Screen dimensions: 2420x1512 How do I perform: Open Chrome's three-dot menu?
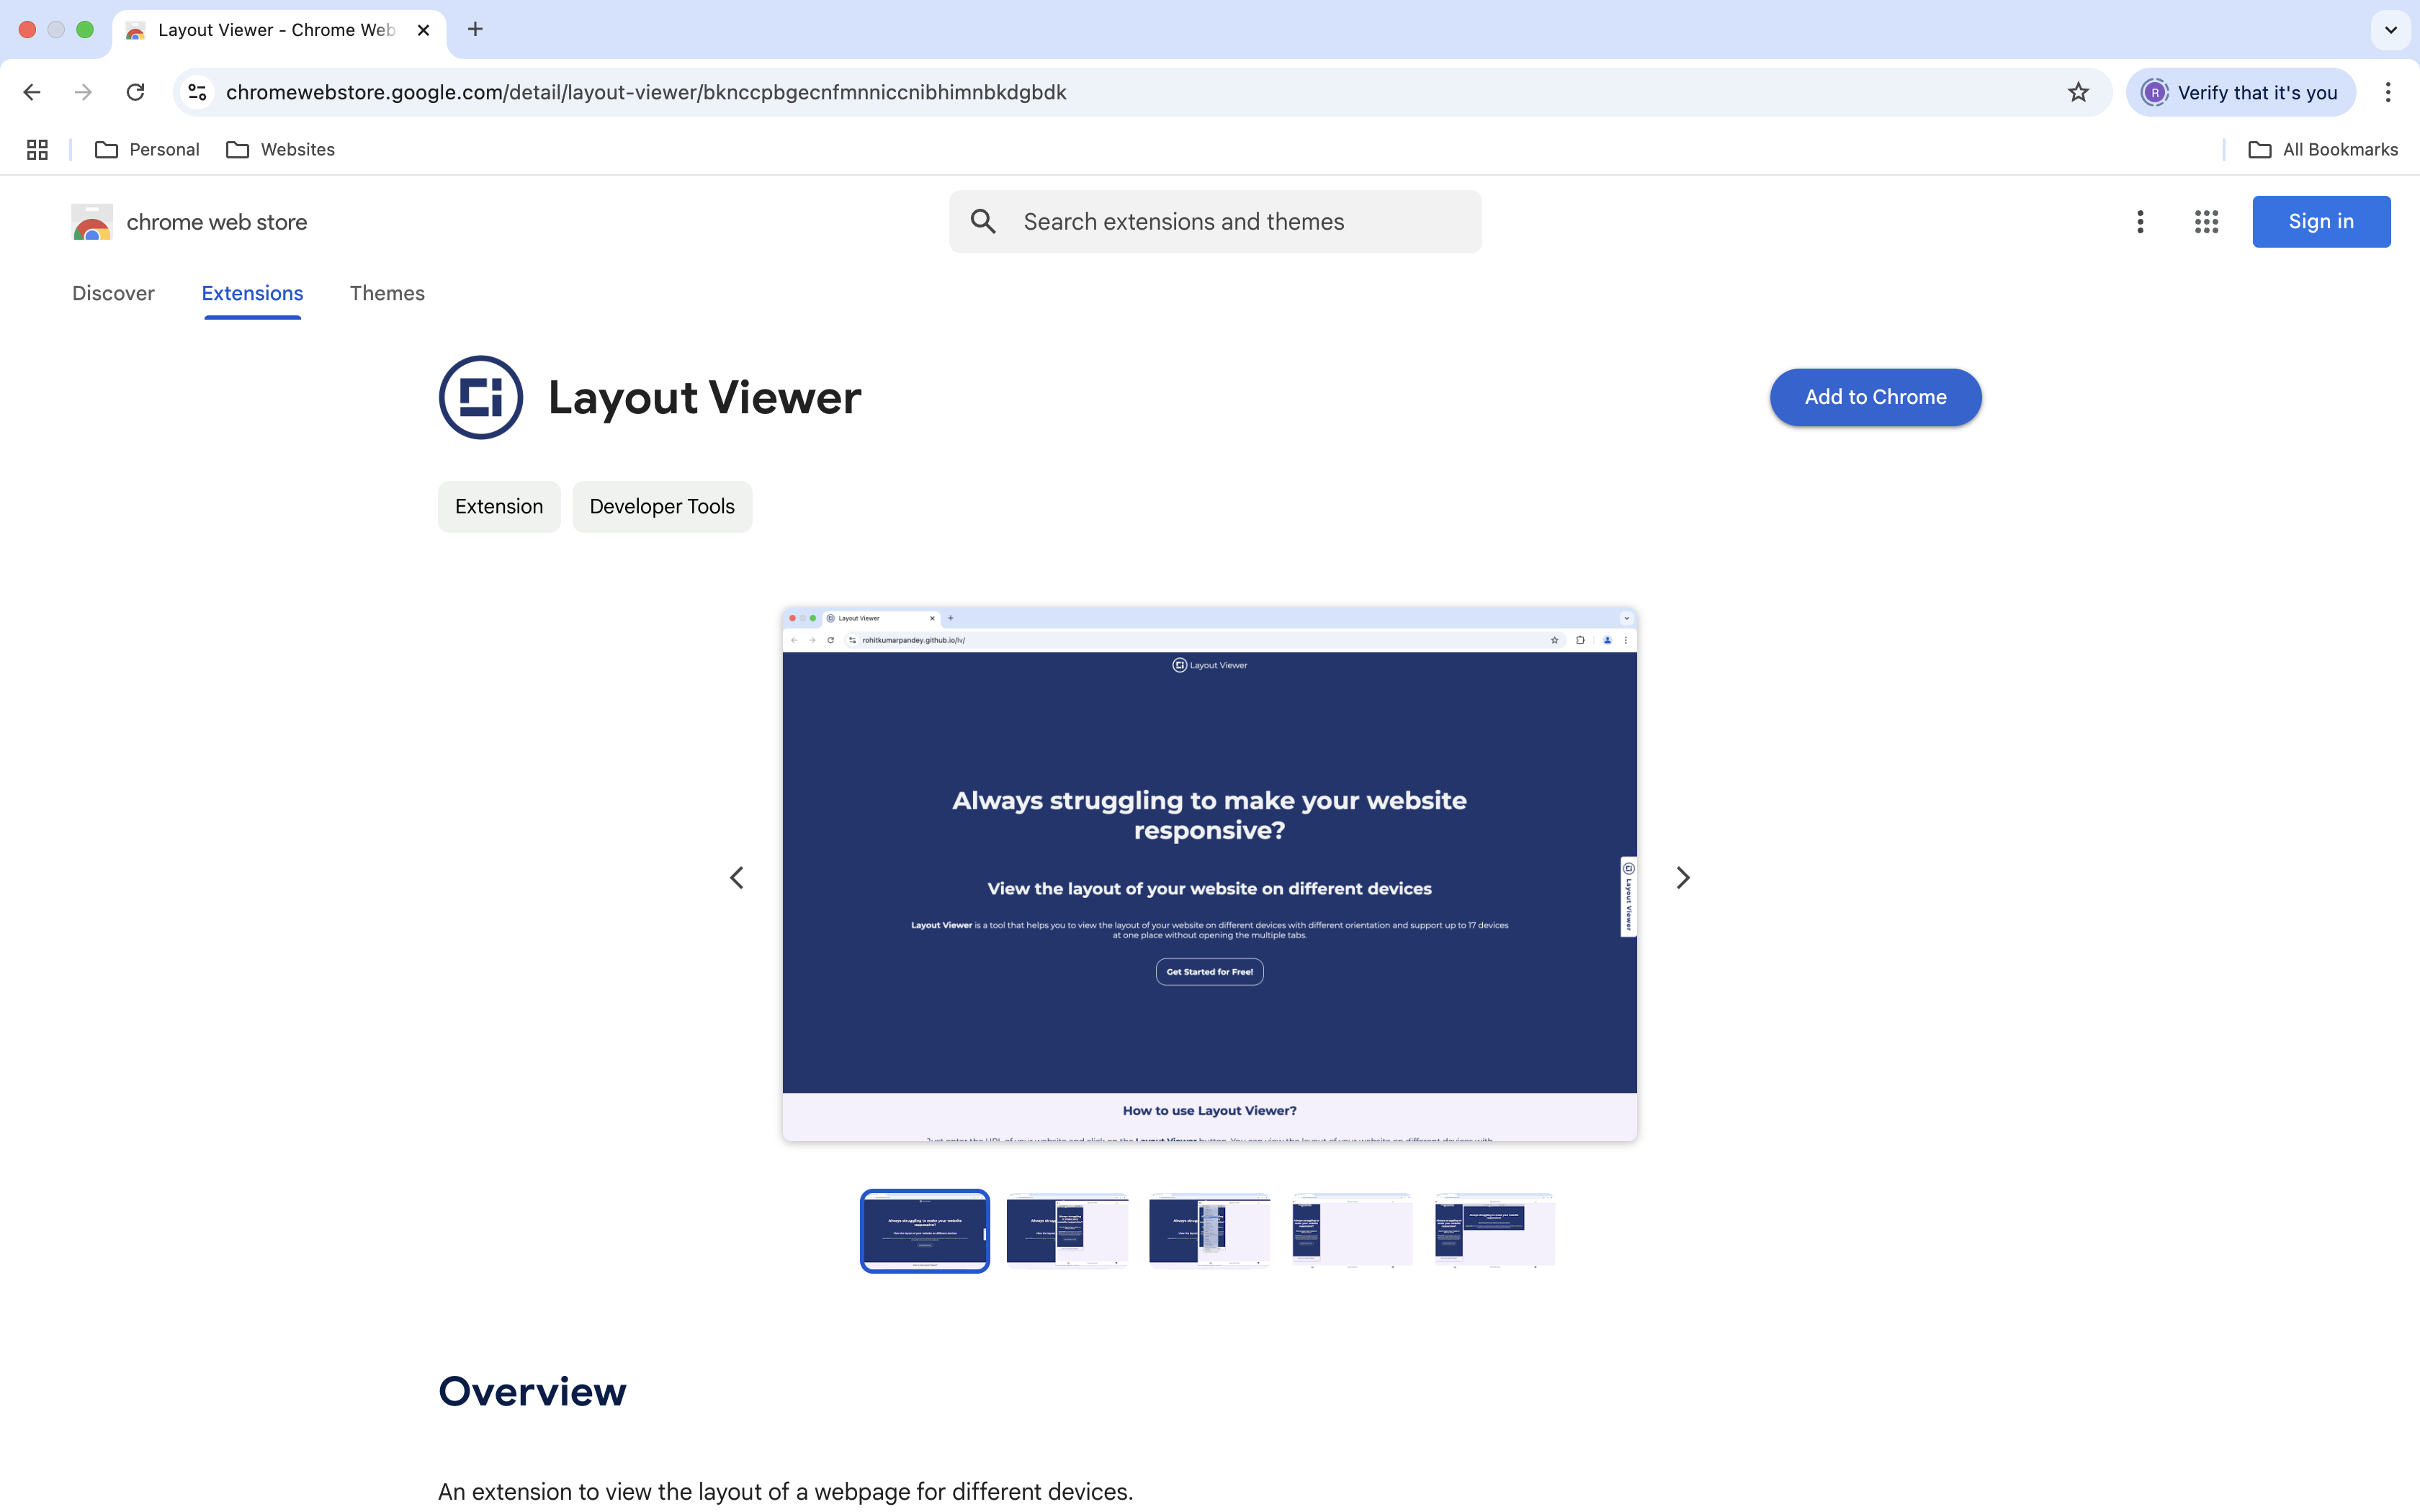coord(2388,92)
